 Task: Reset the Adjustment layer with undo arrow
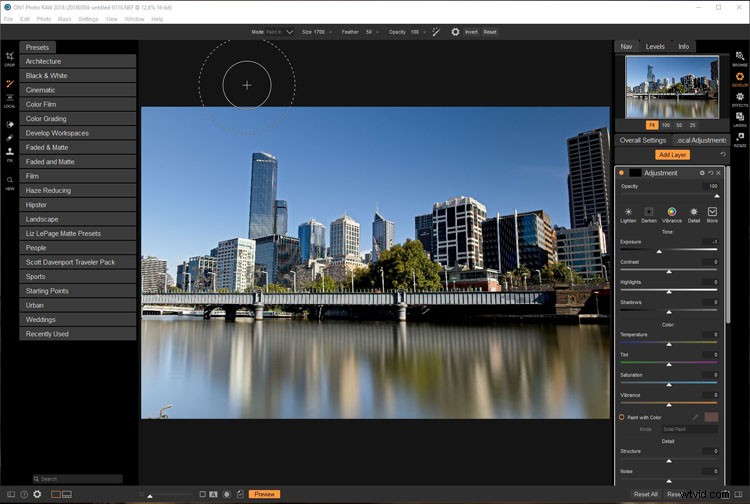point(710,173)
